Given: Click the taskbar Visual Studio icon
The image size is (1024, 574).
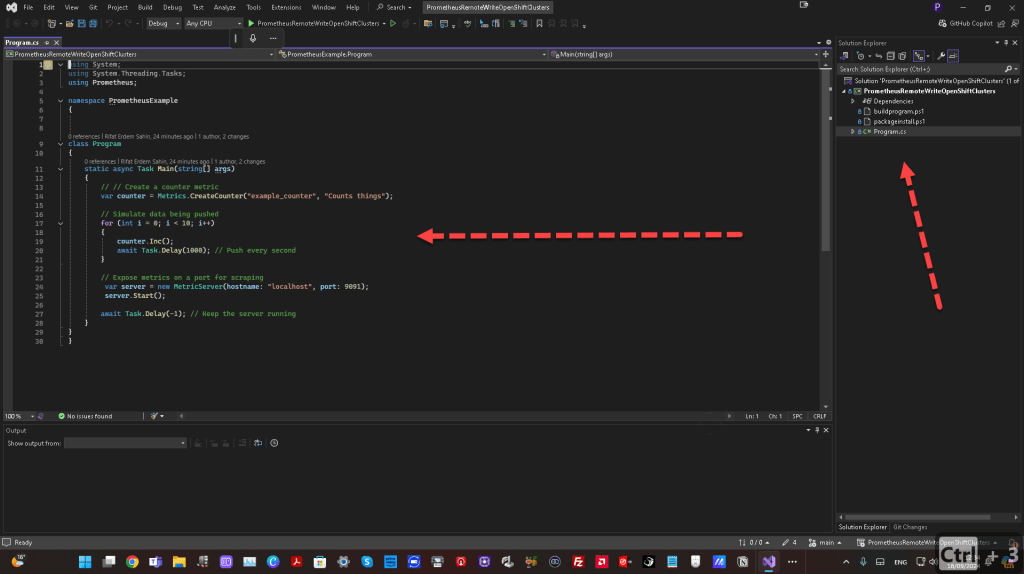Looking at the screenshot, I should [769, 562].
